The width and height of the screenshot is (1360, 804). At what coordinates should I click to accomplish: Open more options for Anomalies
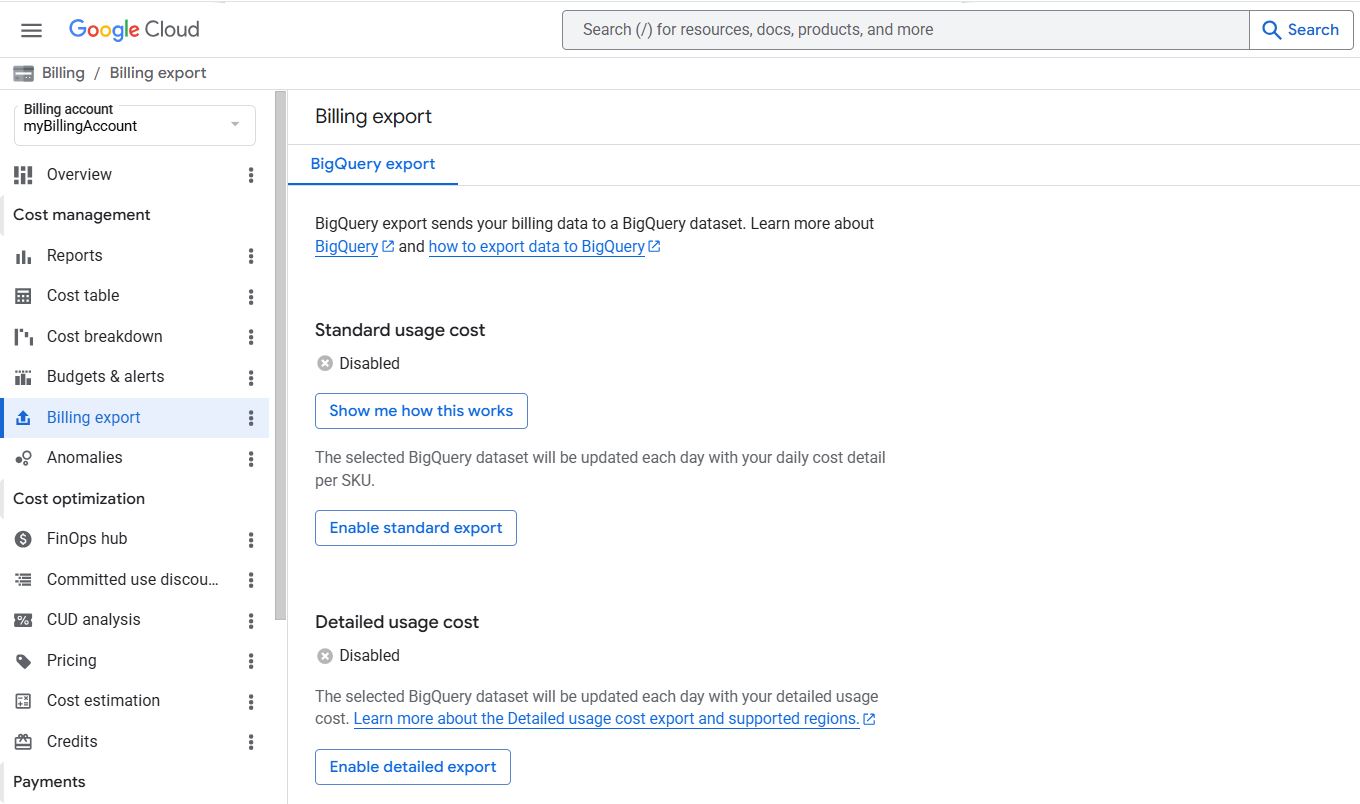[x=251, y=459]
